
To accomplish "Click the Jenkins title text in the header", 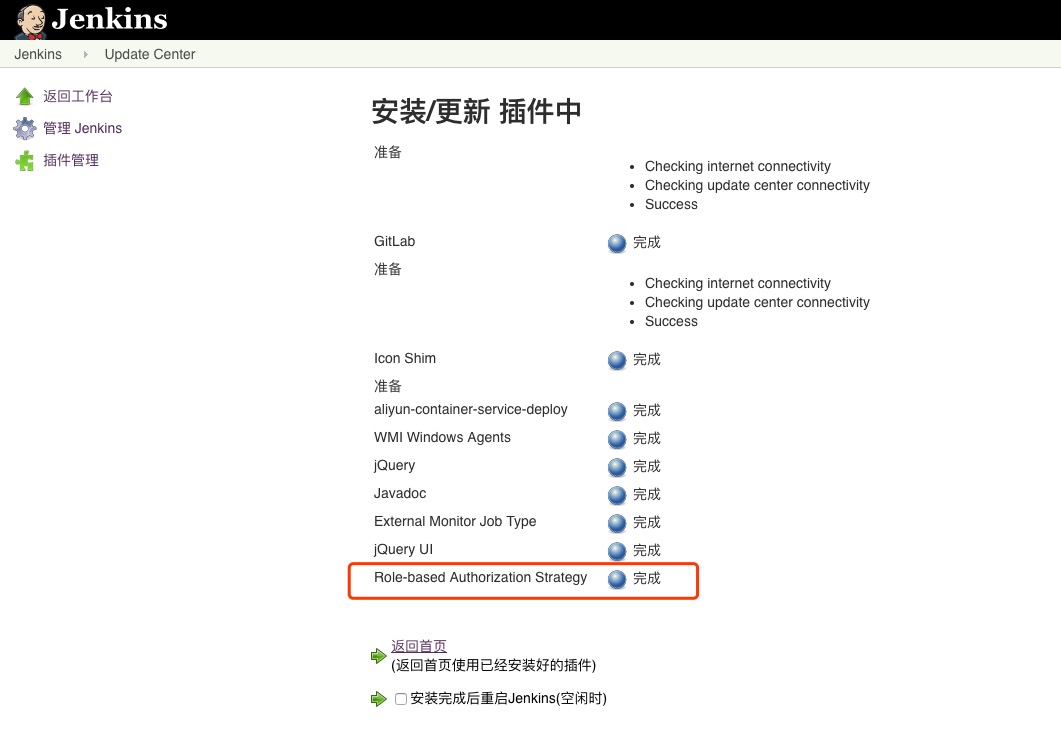I will 110,19.
